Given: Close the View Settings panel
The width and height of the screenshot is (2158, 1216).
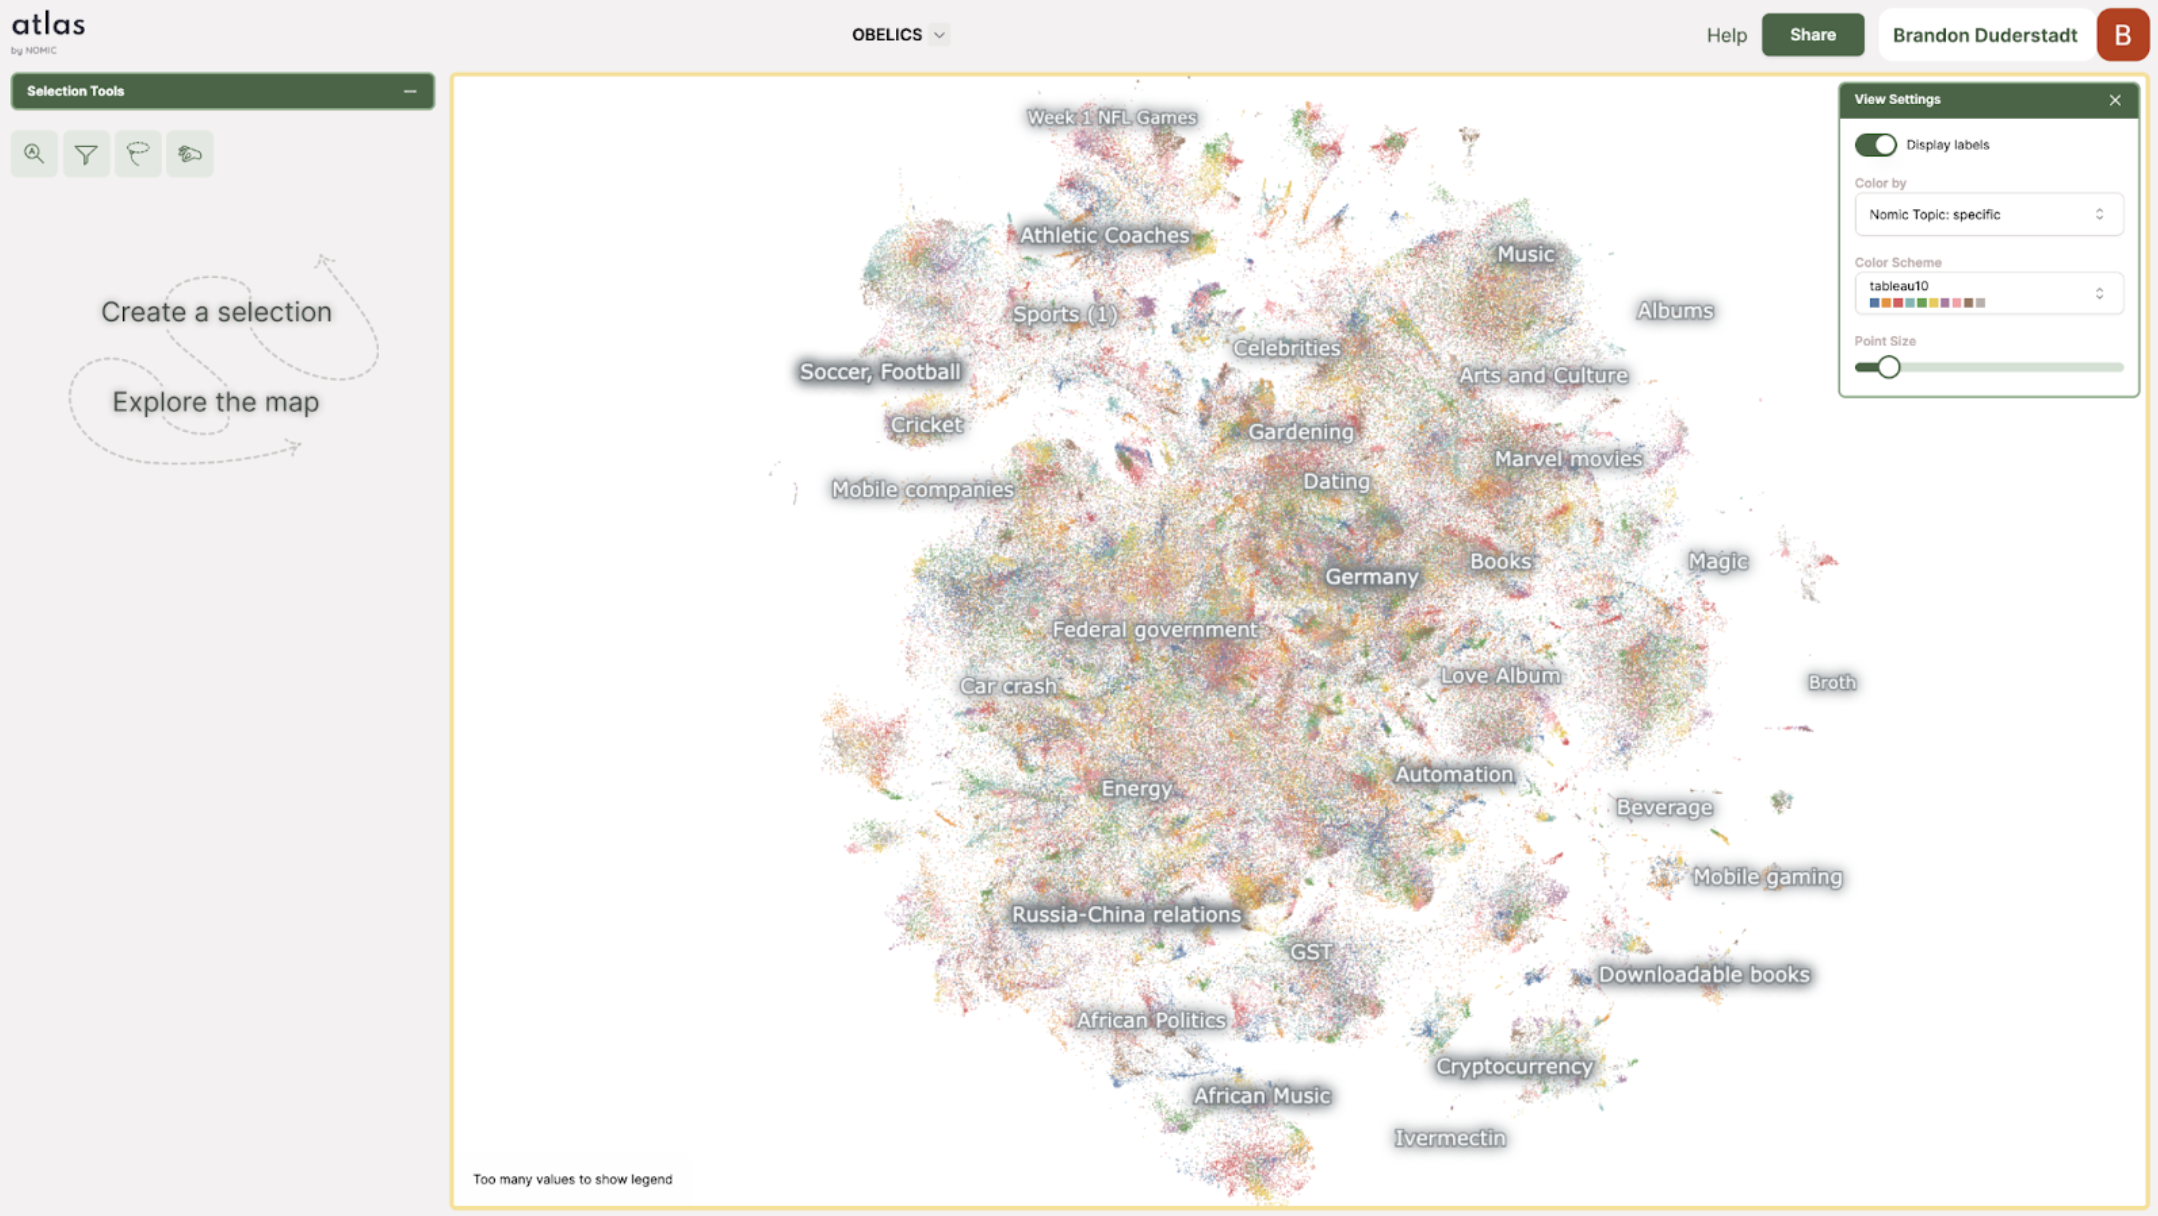Looking at the screenshot, I should coord(2115,99).
